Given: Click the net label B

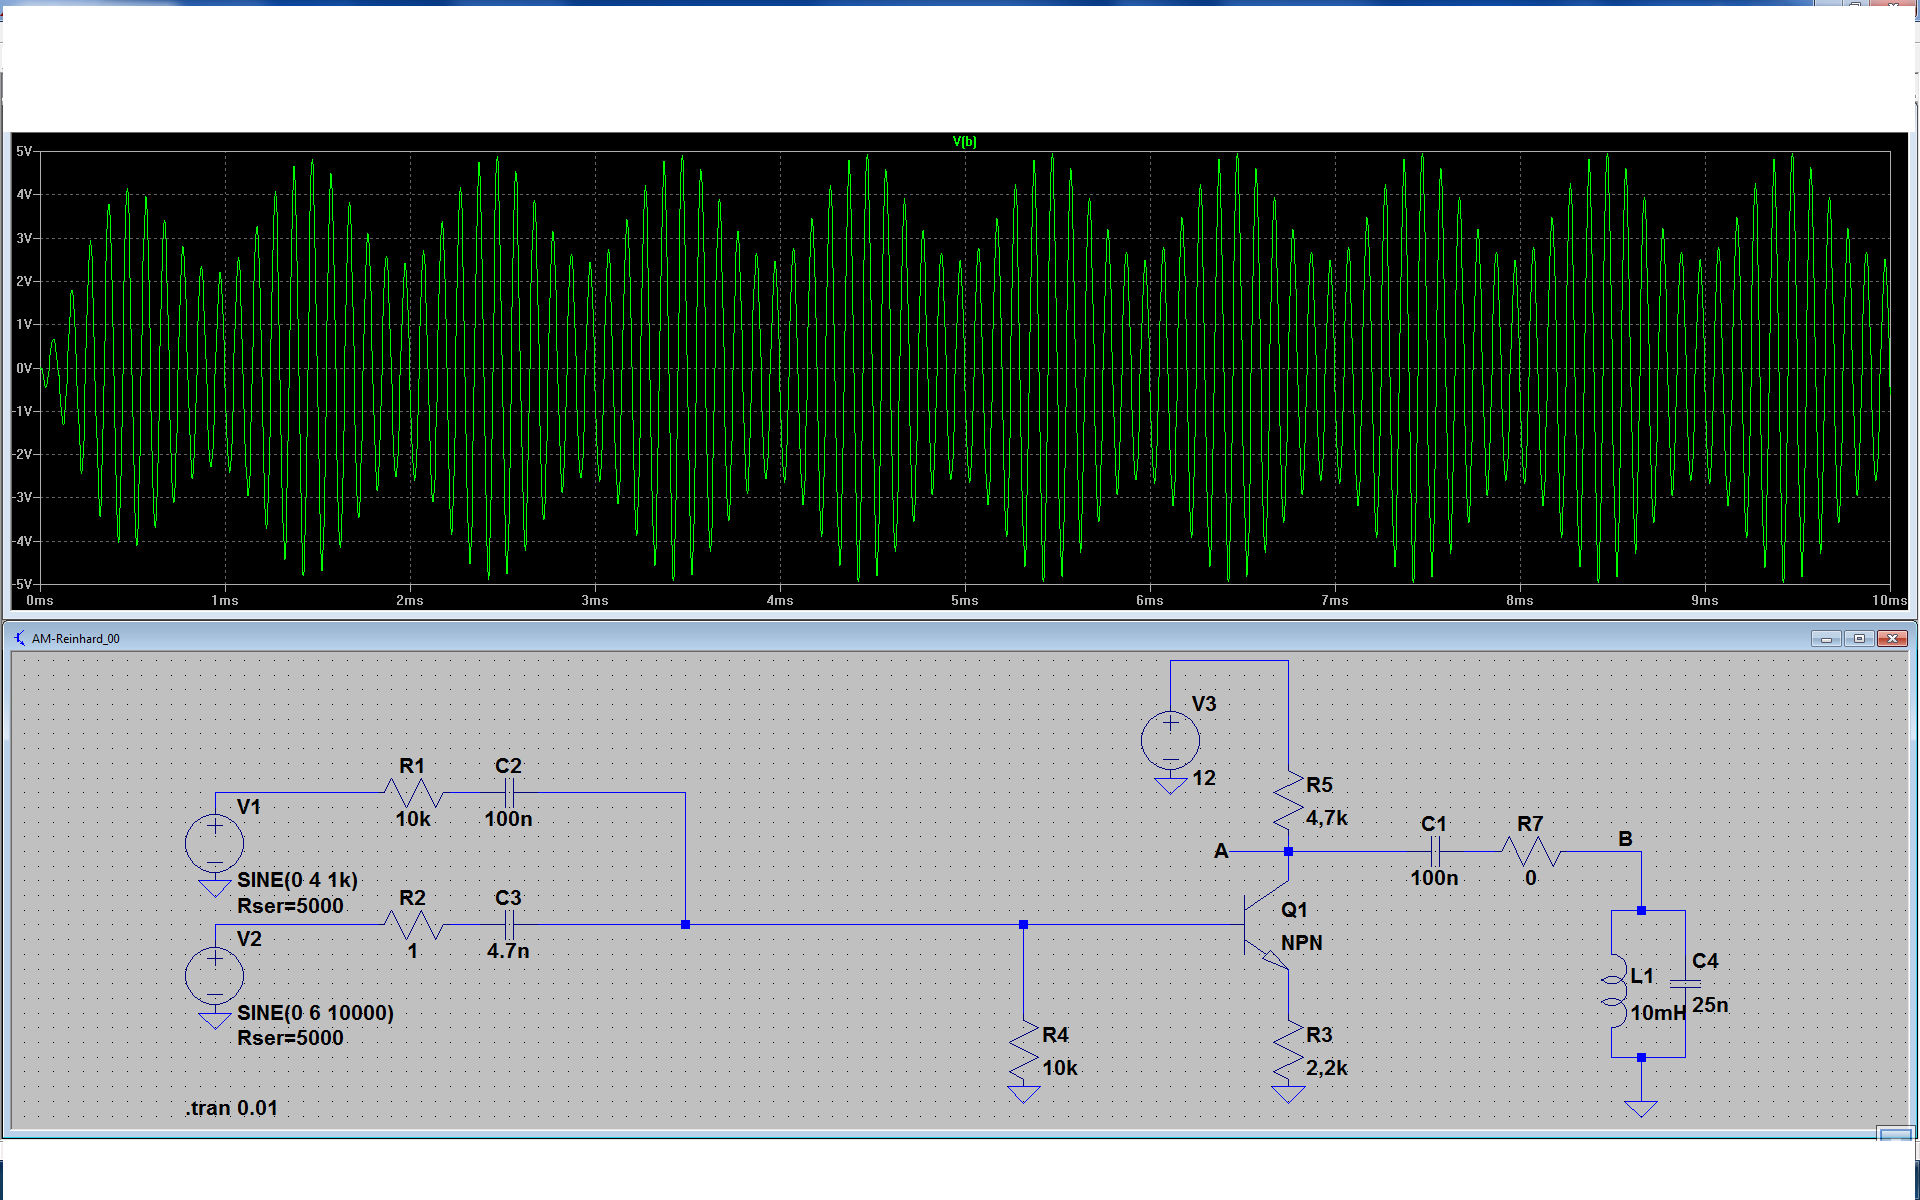Looking at the screenshot, I should click(x=1625, y=839).
